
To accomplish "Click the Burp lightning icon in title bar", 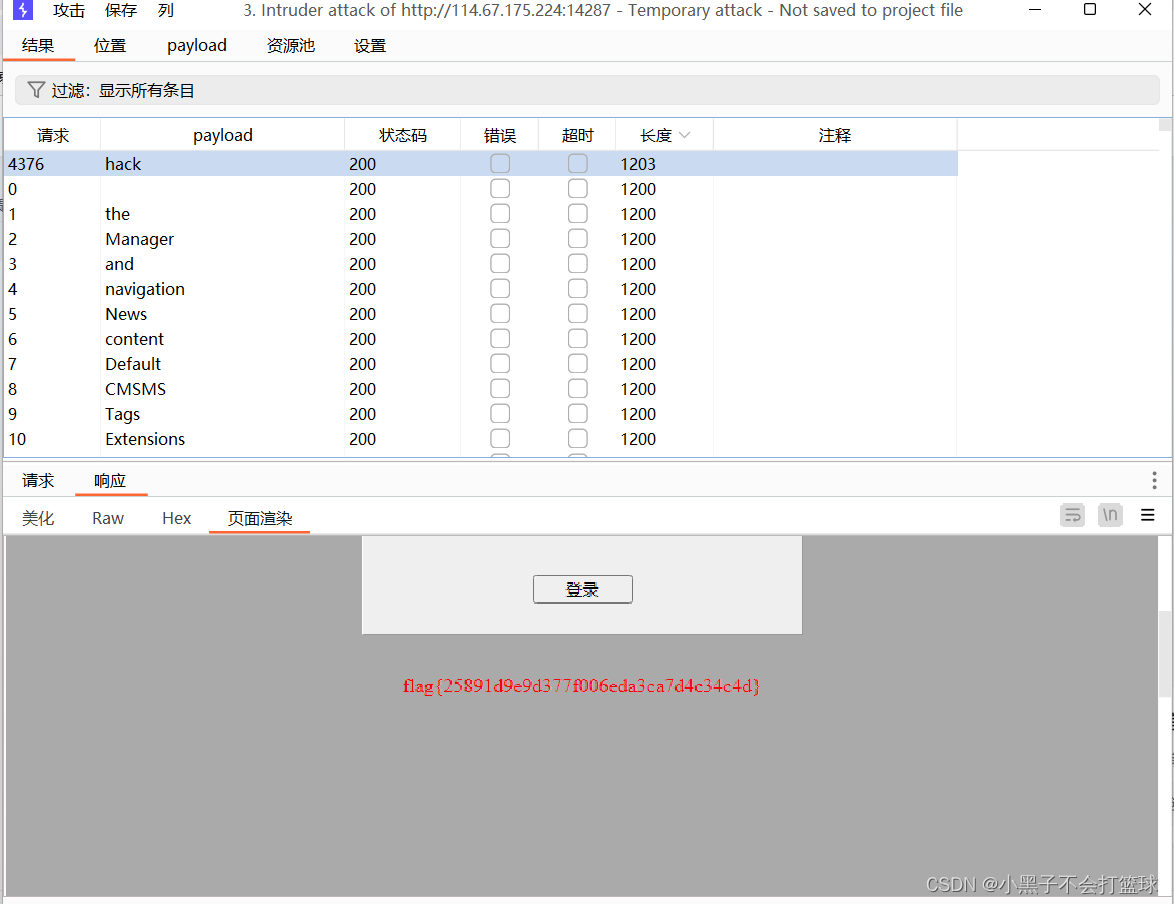I will tap(22, 11).
